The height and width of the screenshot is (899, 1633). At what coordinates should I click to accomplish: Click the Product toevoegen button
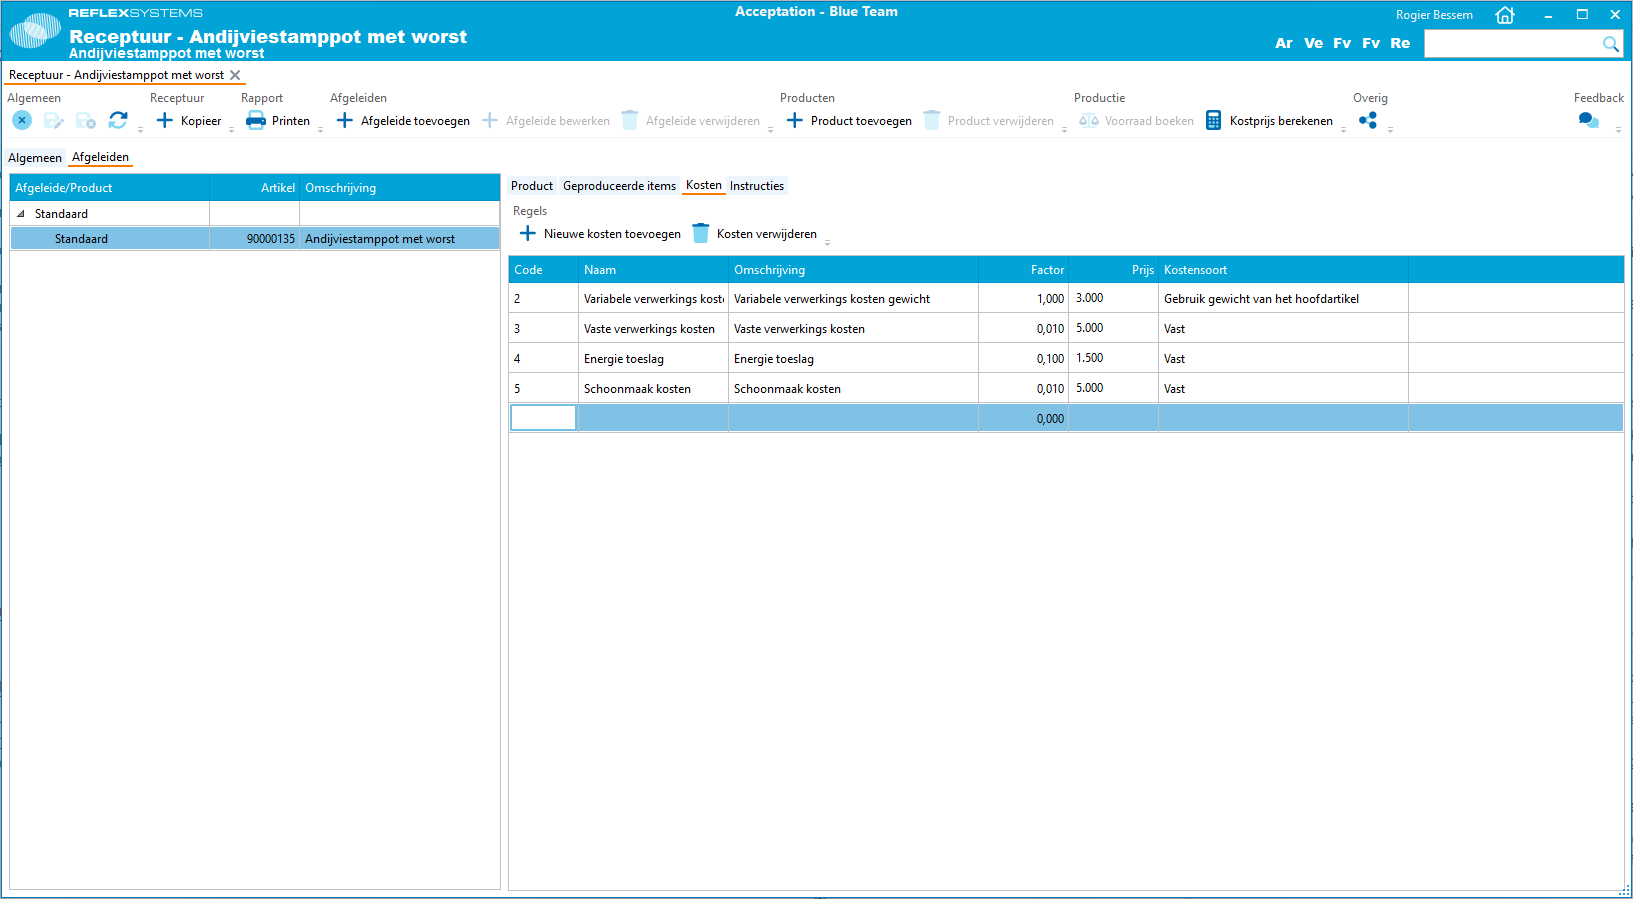pos(849,121)
